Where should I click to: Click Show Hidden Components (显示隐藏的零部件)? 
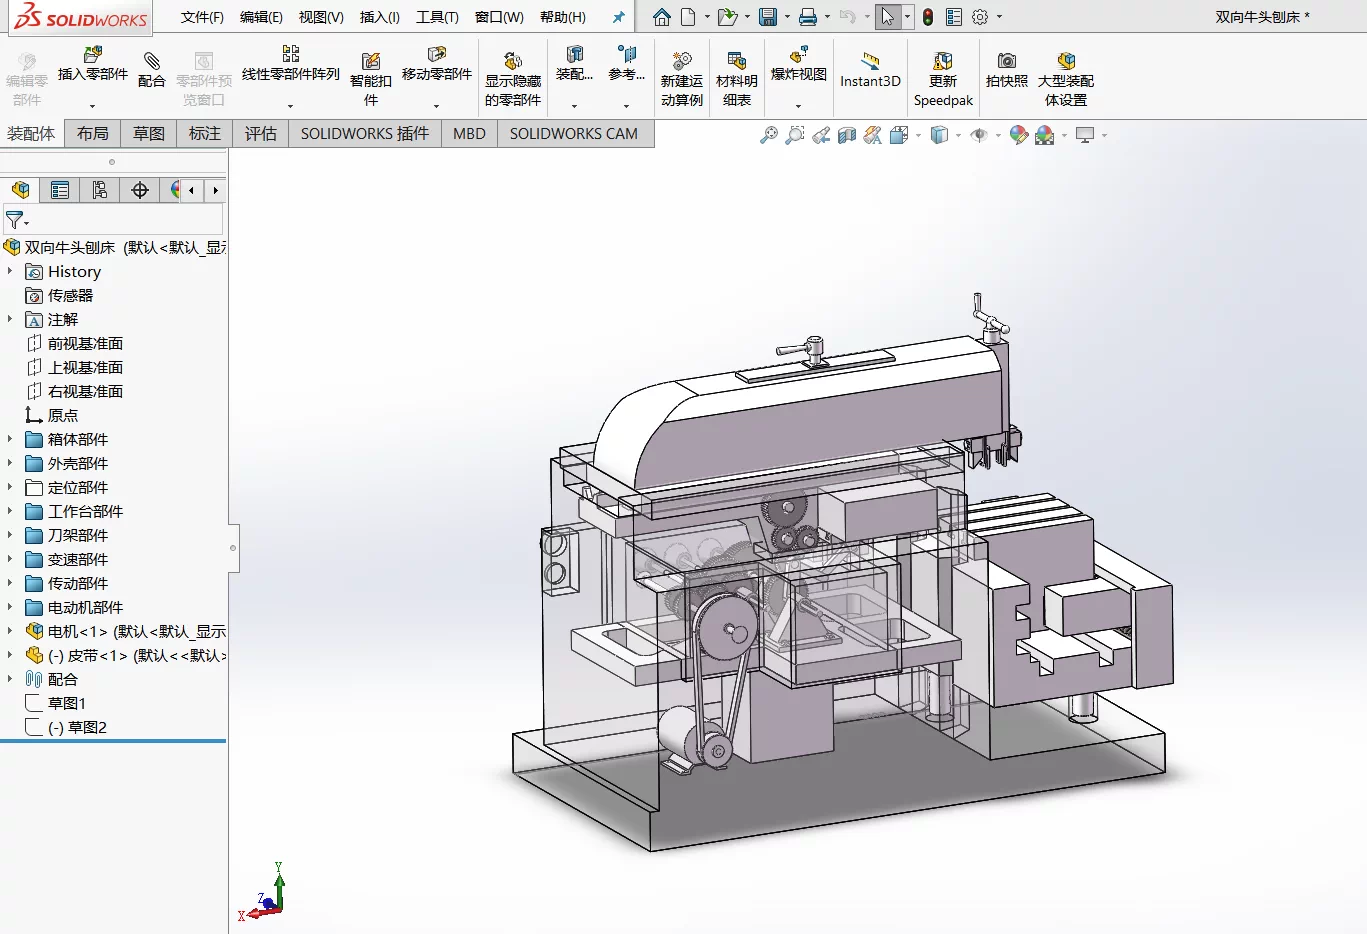[513, 78]
